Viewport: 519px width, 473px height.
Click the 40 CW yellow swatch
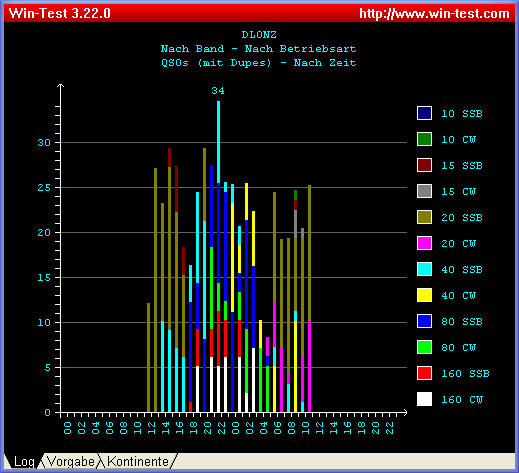coord(424,295)
